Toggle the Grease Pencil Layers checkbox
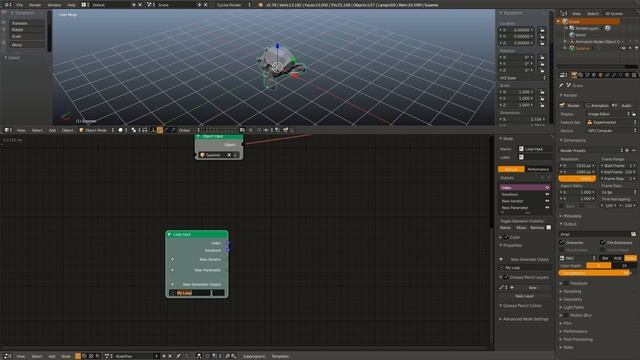 click(x=506, y=277)
